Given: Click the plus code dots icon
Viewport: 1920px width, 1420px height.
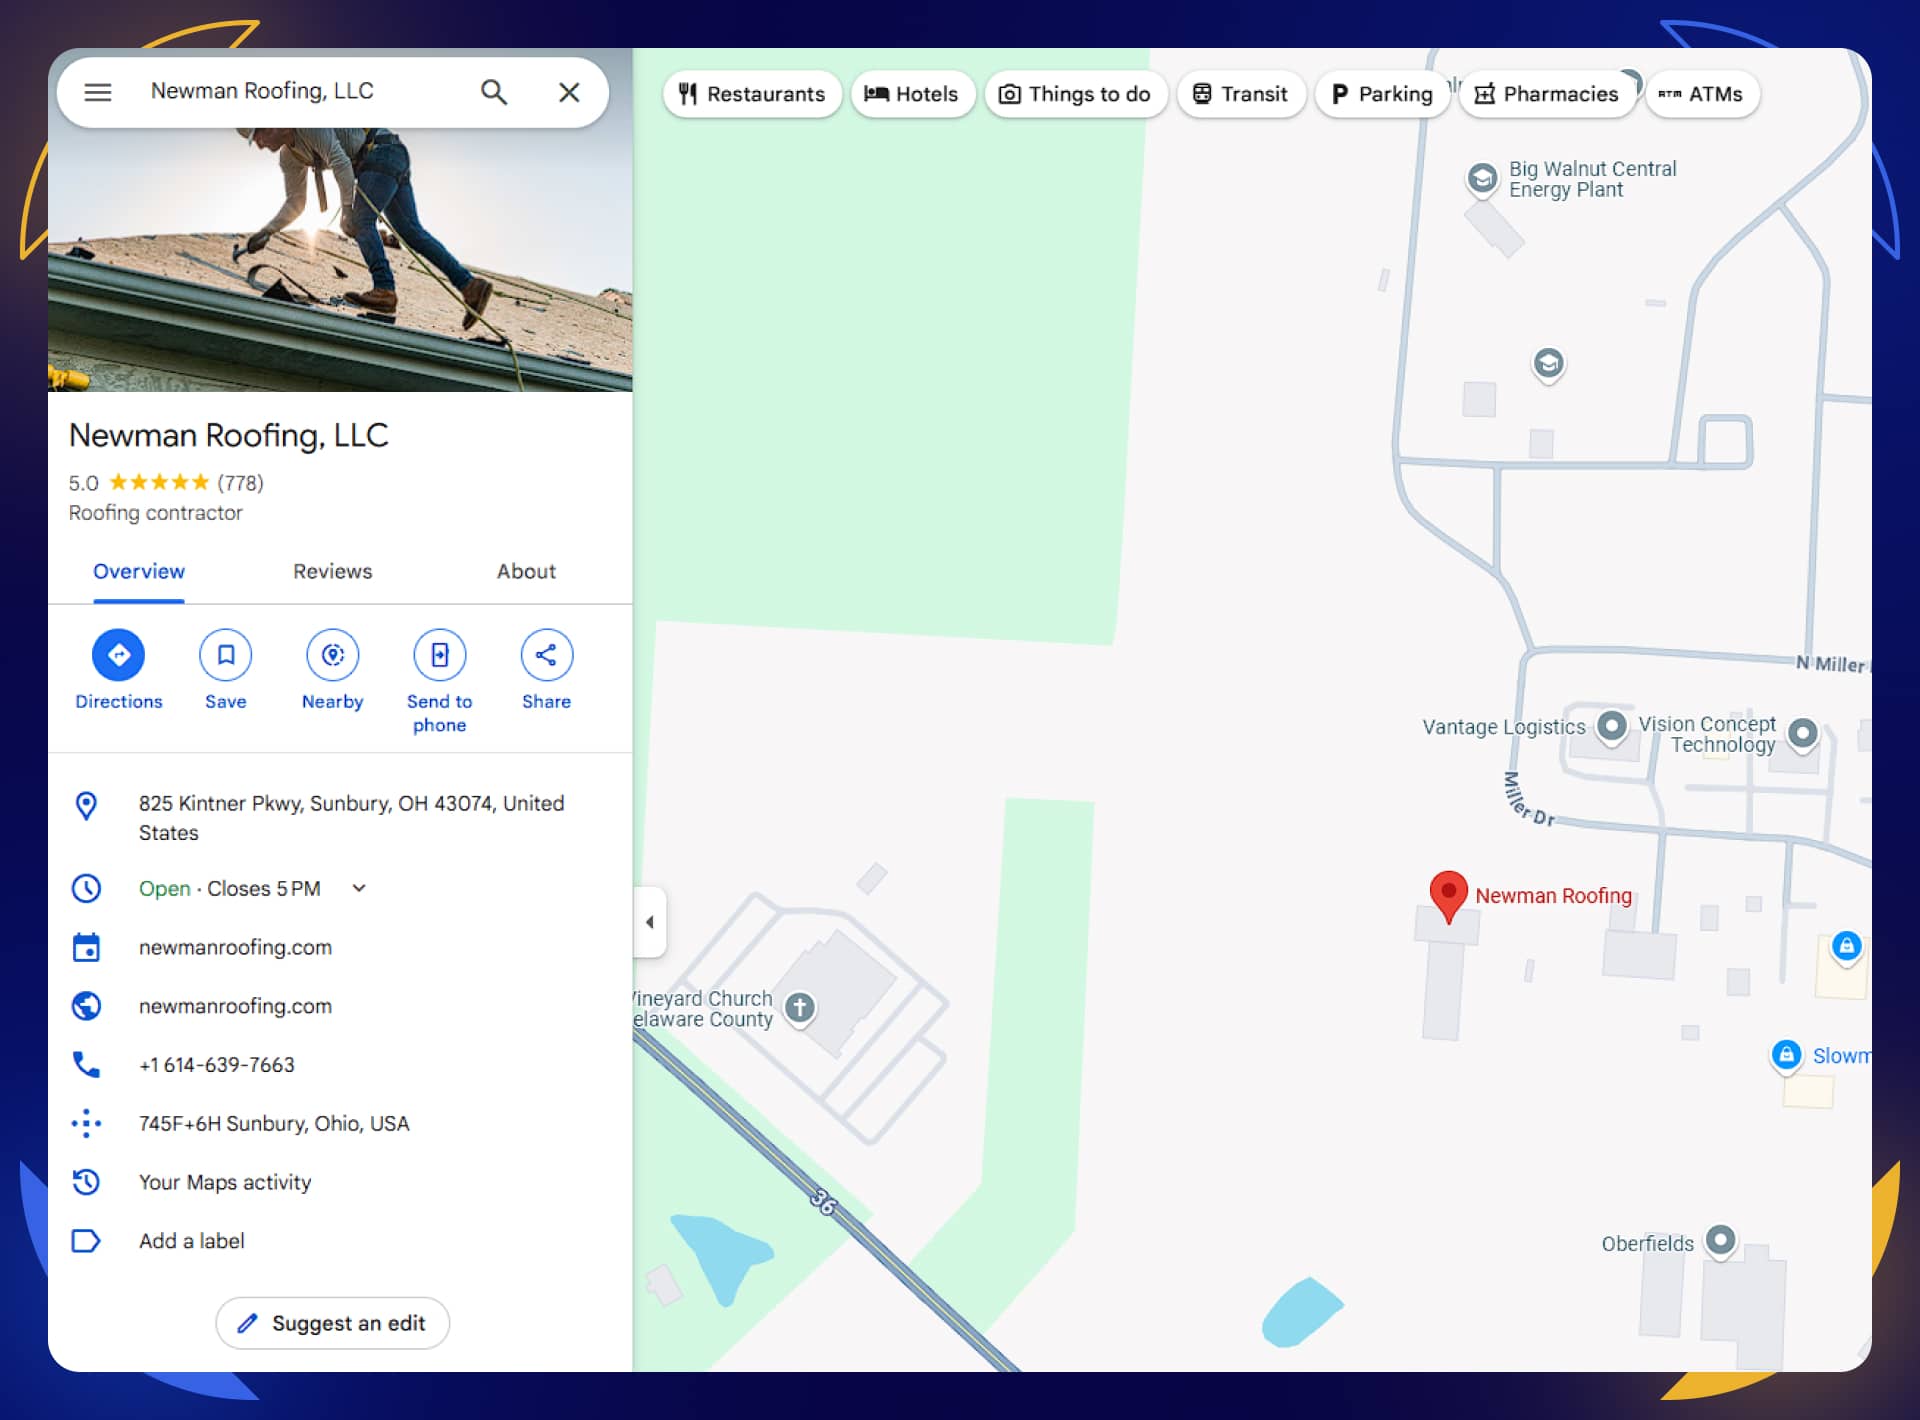Looking at the screenshot, I should [x=87, y=1124].
